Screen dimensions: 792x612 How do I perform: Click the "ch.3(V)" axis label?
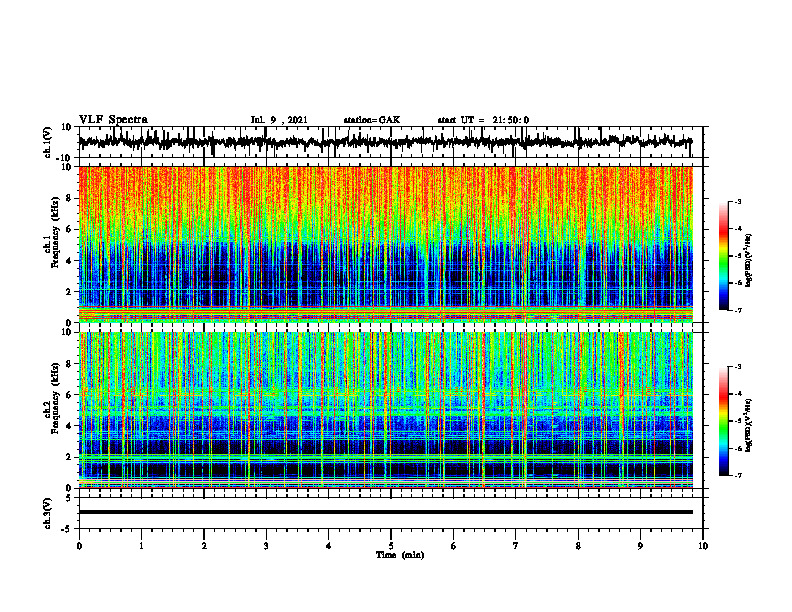47,513
